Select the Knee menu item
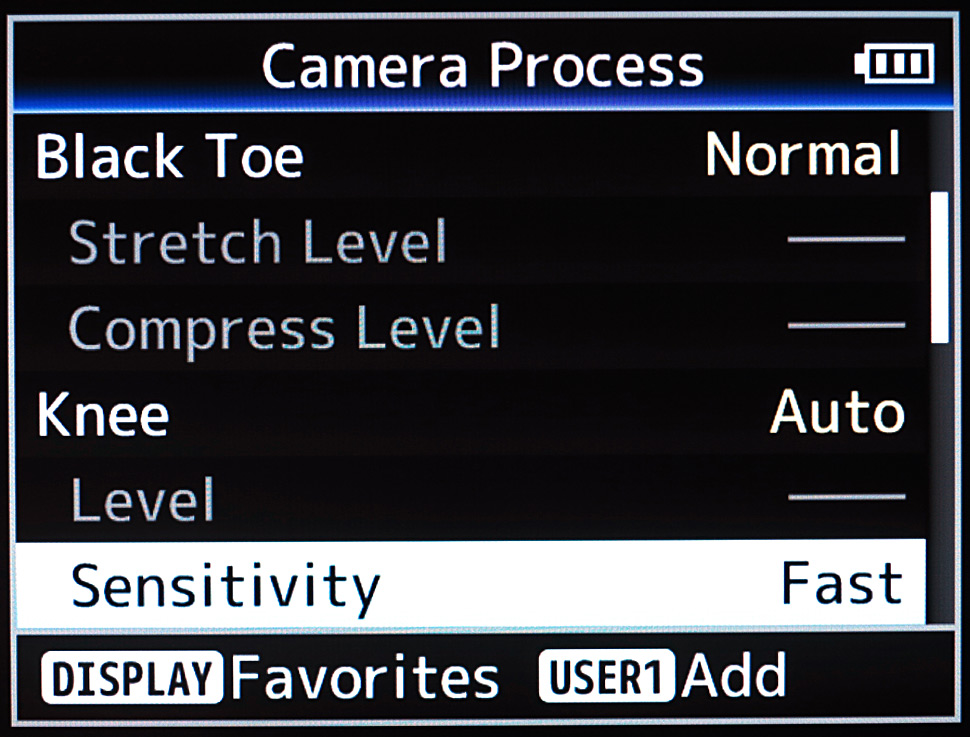Image resolution: width=970 pixels, height=737 pixels. point(103,413)
